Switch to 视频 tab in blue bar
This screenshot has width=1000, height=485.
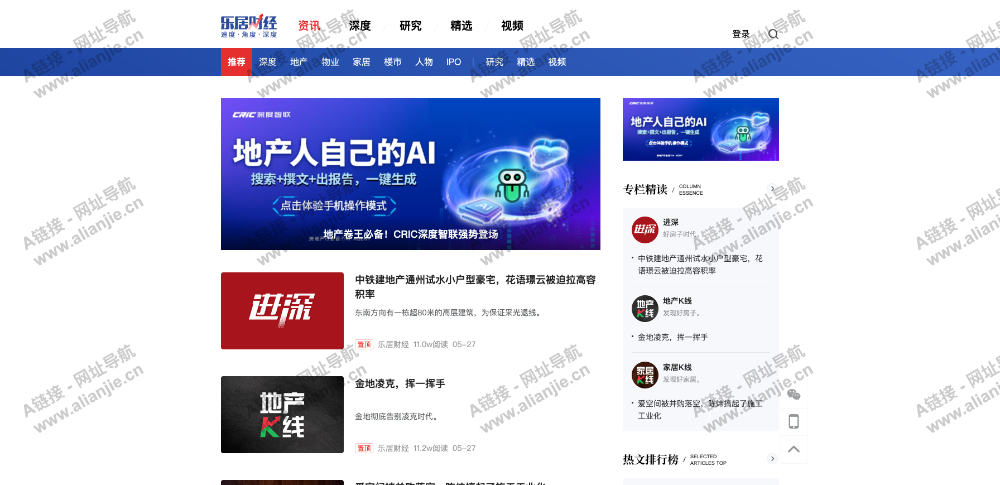(x=557, y=62)
